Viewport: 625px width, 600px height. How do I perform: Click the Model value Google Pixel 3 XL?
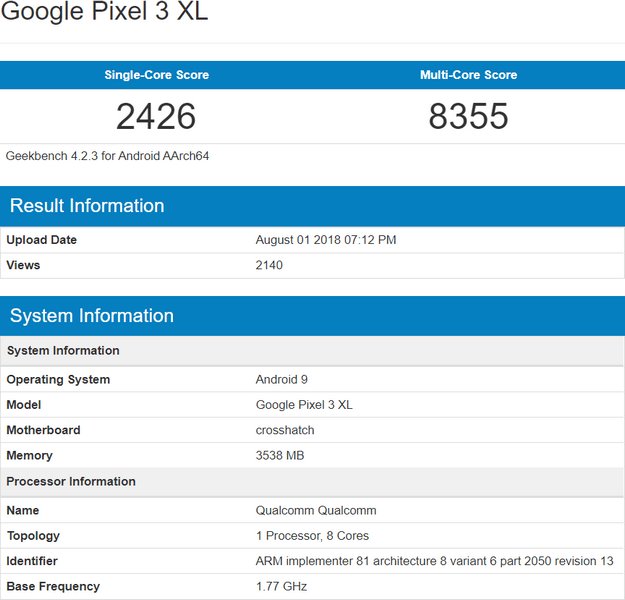point(304,405)
